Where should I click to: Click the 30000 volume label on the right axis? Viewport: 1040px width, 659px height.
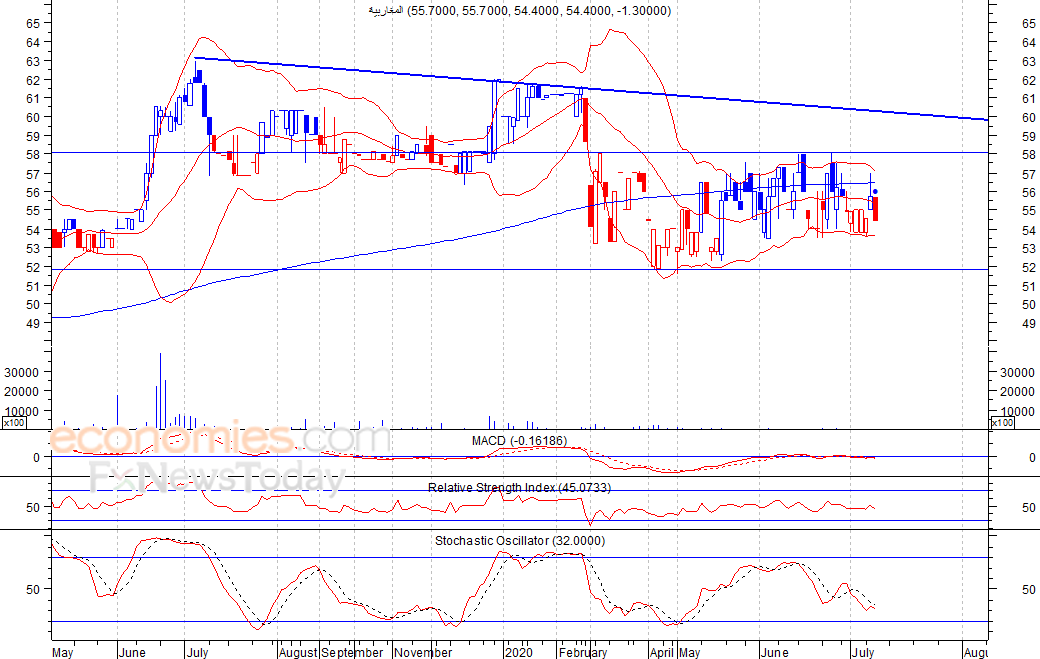click(x=1017, y=373)
